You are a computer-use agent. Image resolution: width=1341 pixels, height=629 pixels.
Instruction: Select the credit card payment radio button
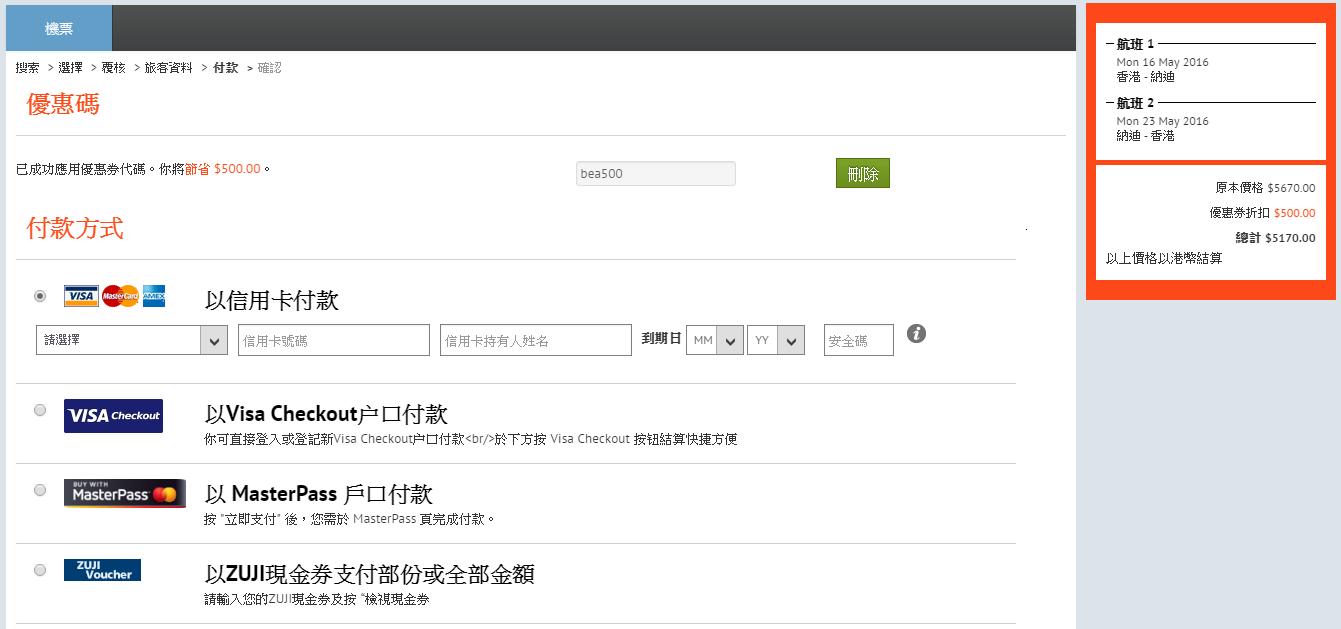[40, 296]
